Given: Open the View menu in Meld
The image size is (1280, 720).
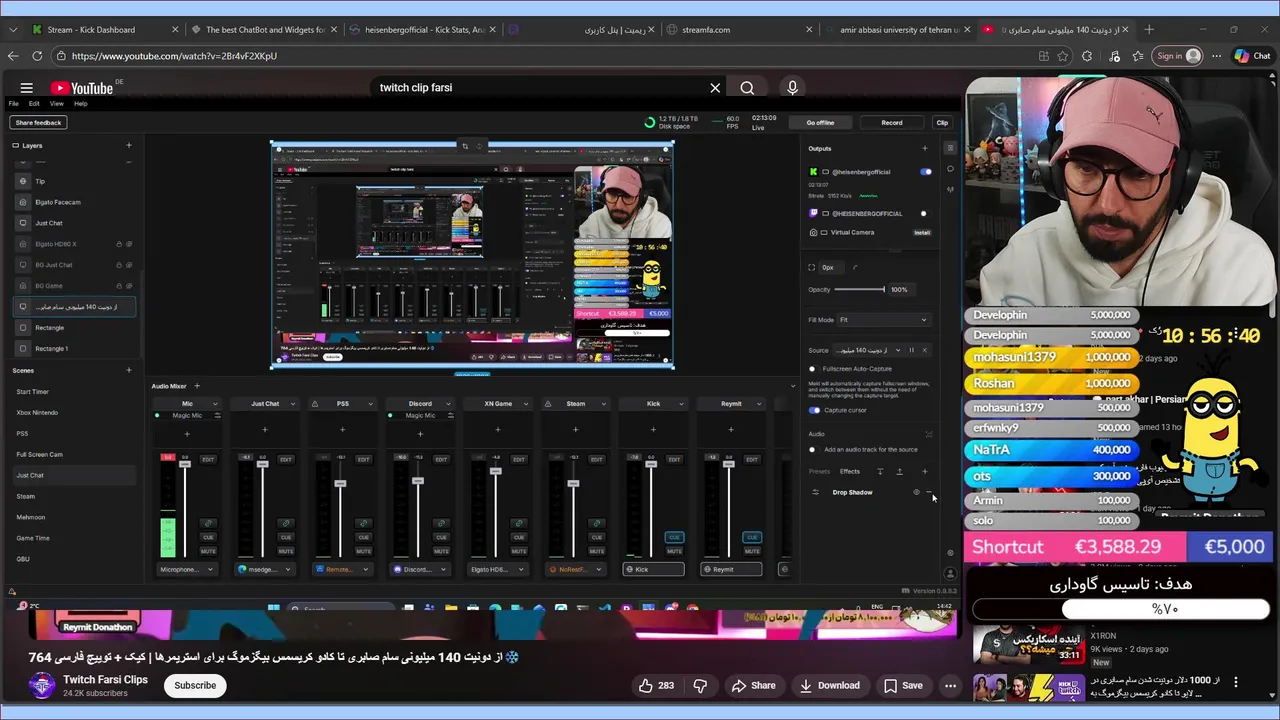Looking at the screenshot, I should (57, 103).
